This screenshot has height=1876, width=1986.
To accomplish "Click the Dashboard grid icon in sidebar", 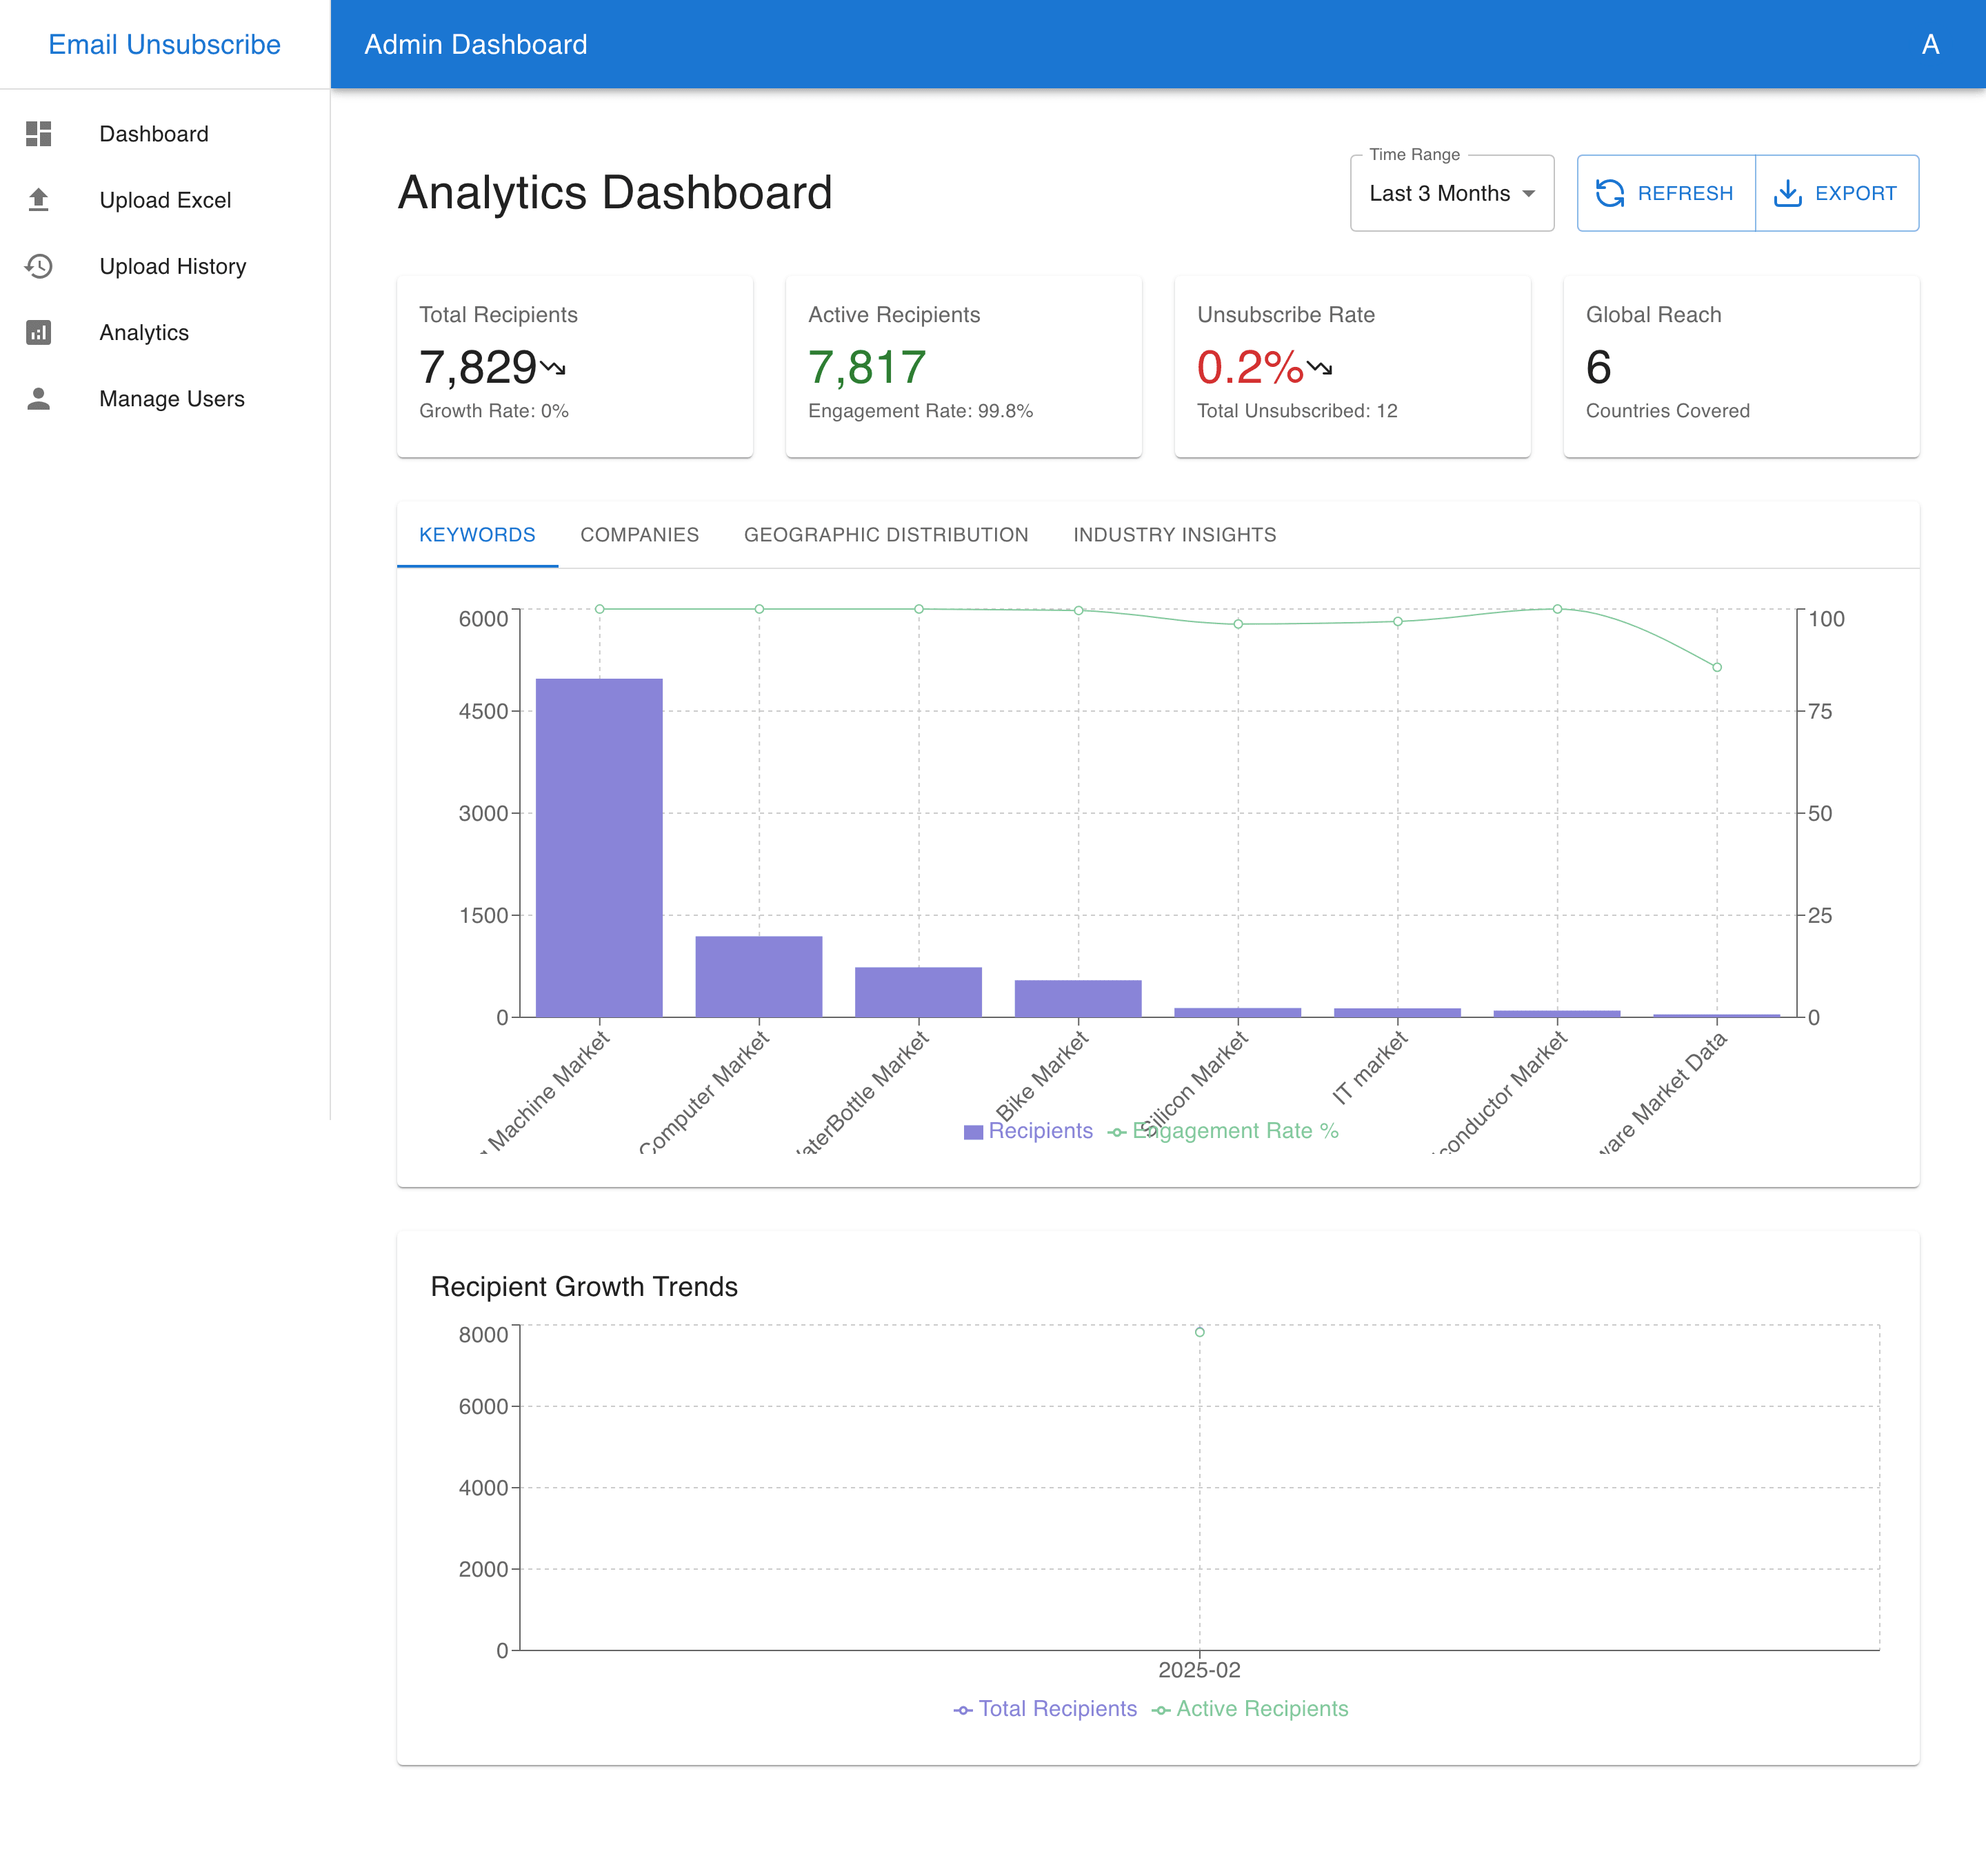I will 38,134.
